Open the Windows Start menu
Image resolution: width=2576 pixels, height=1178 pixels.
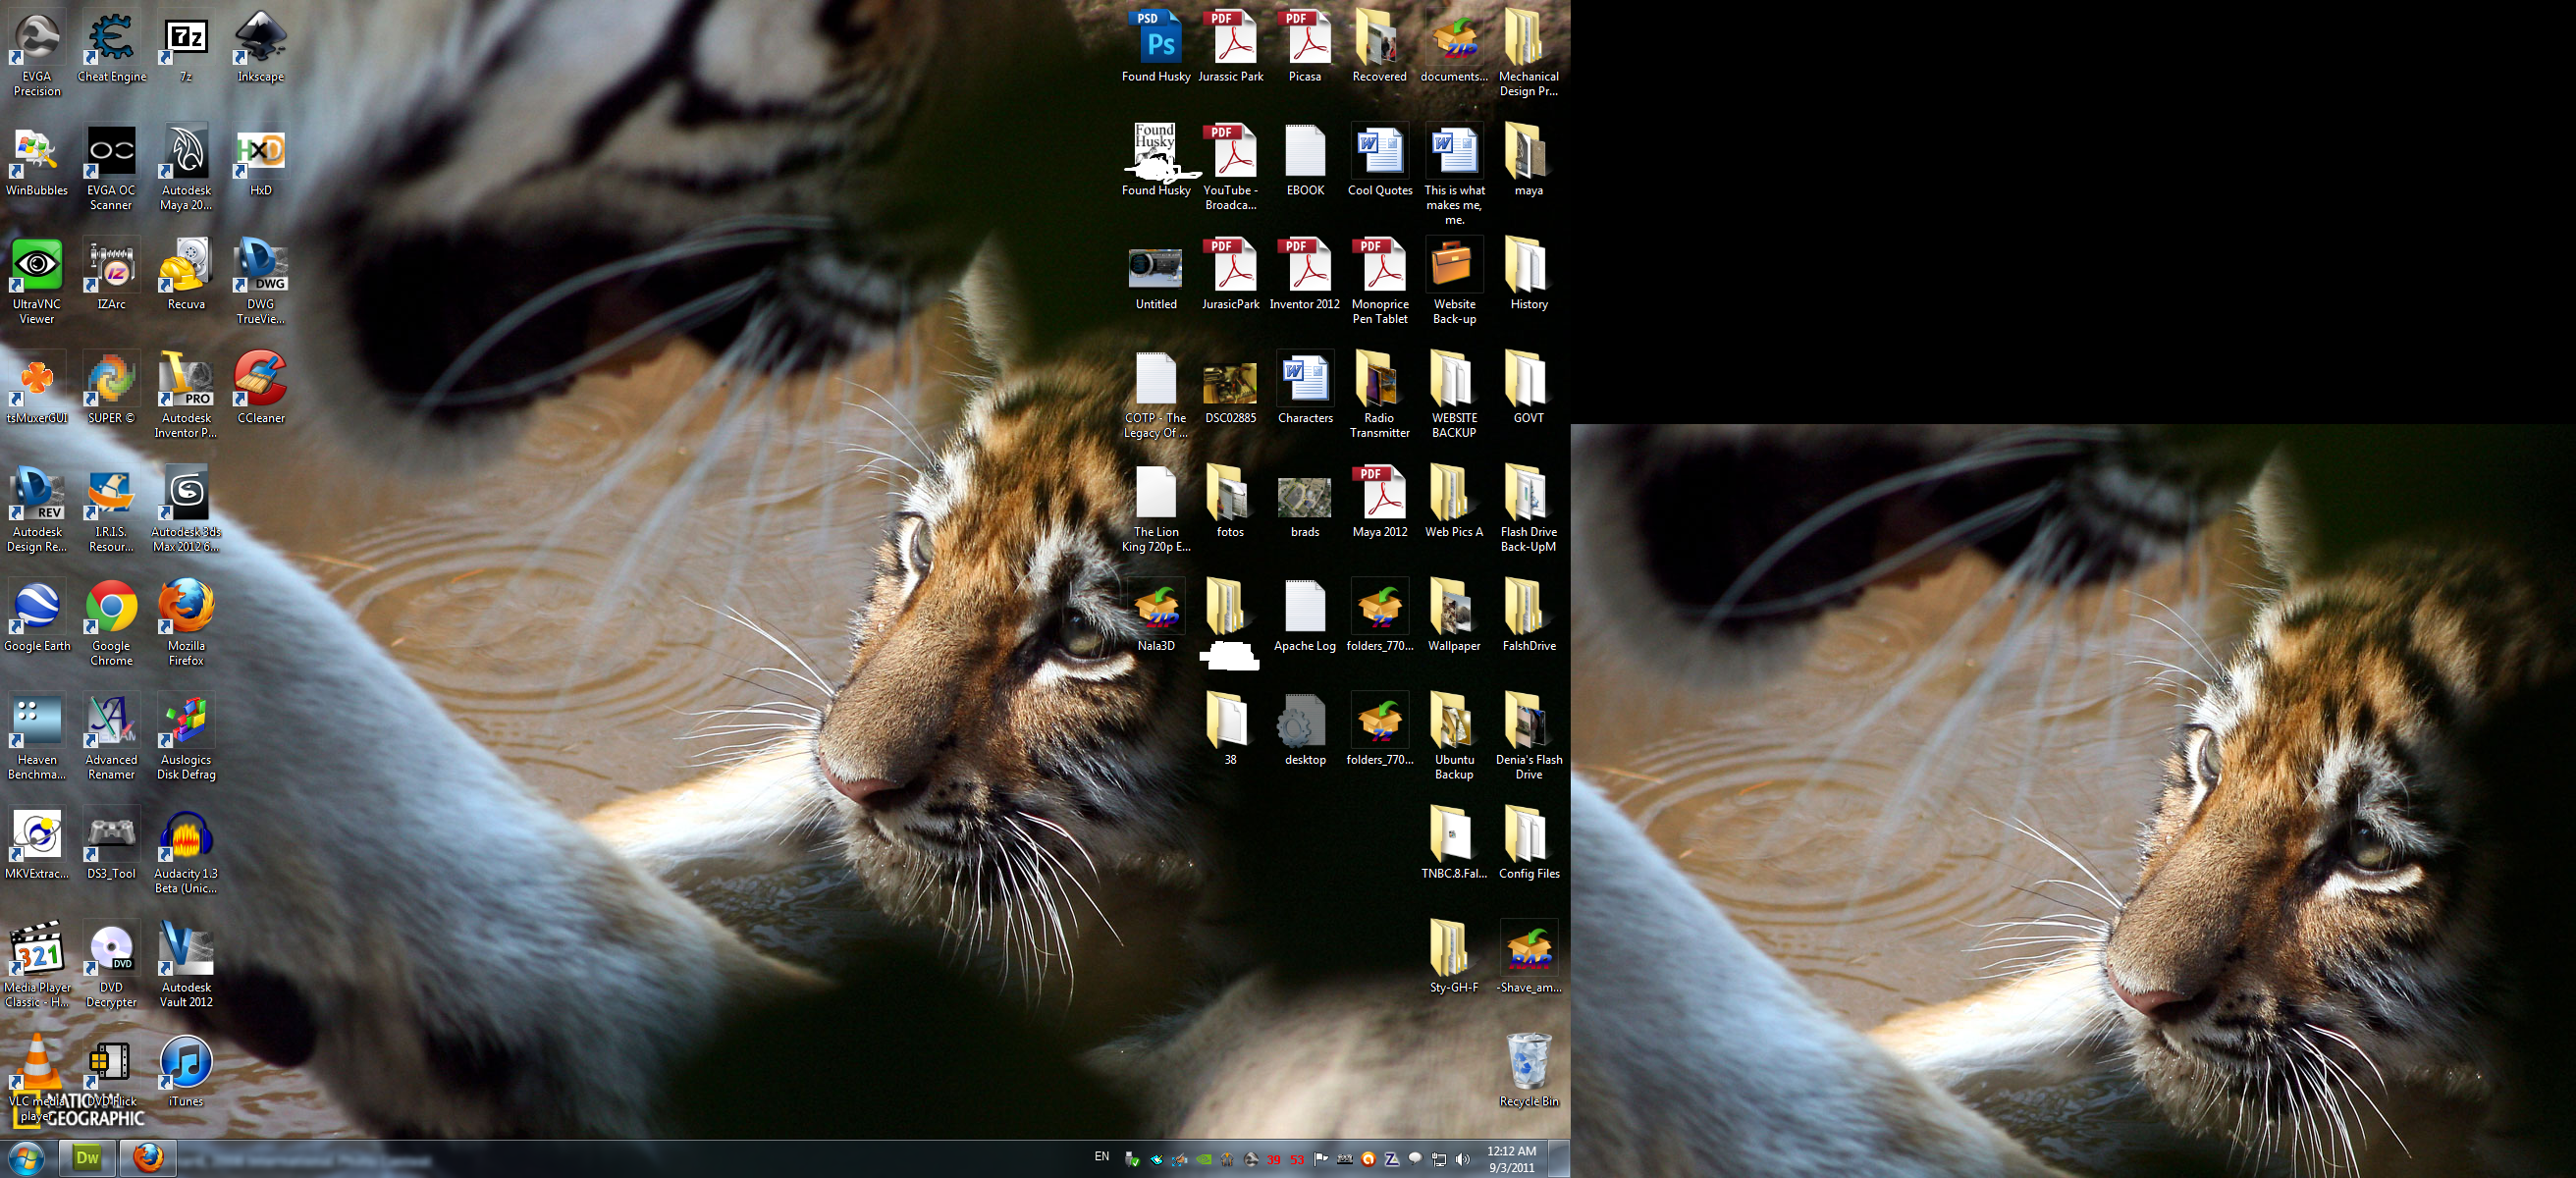(27, 1159)
